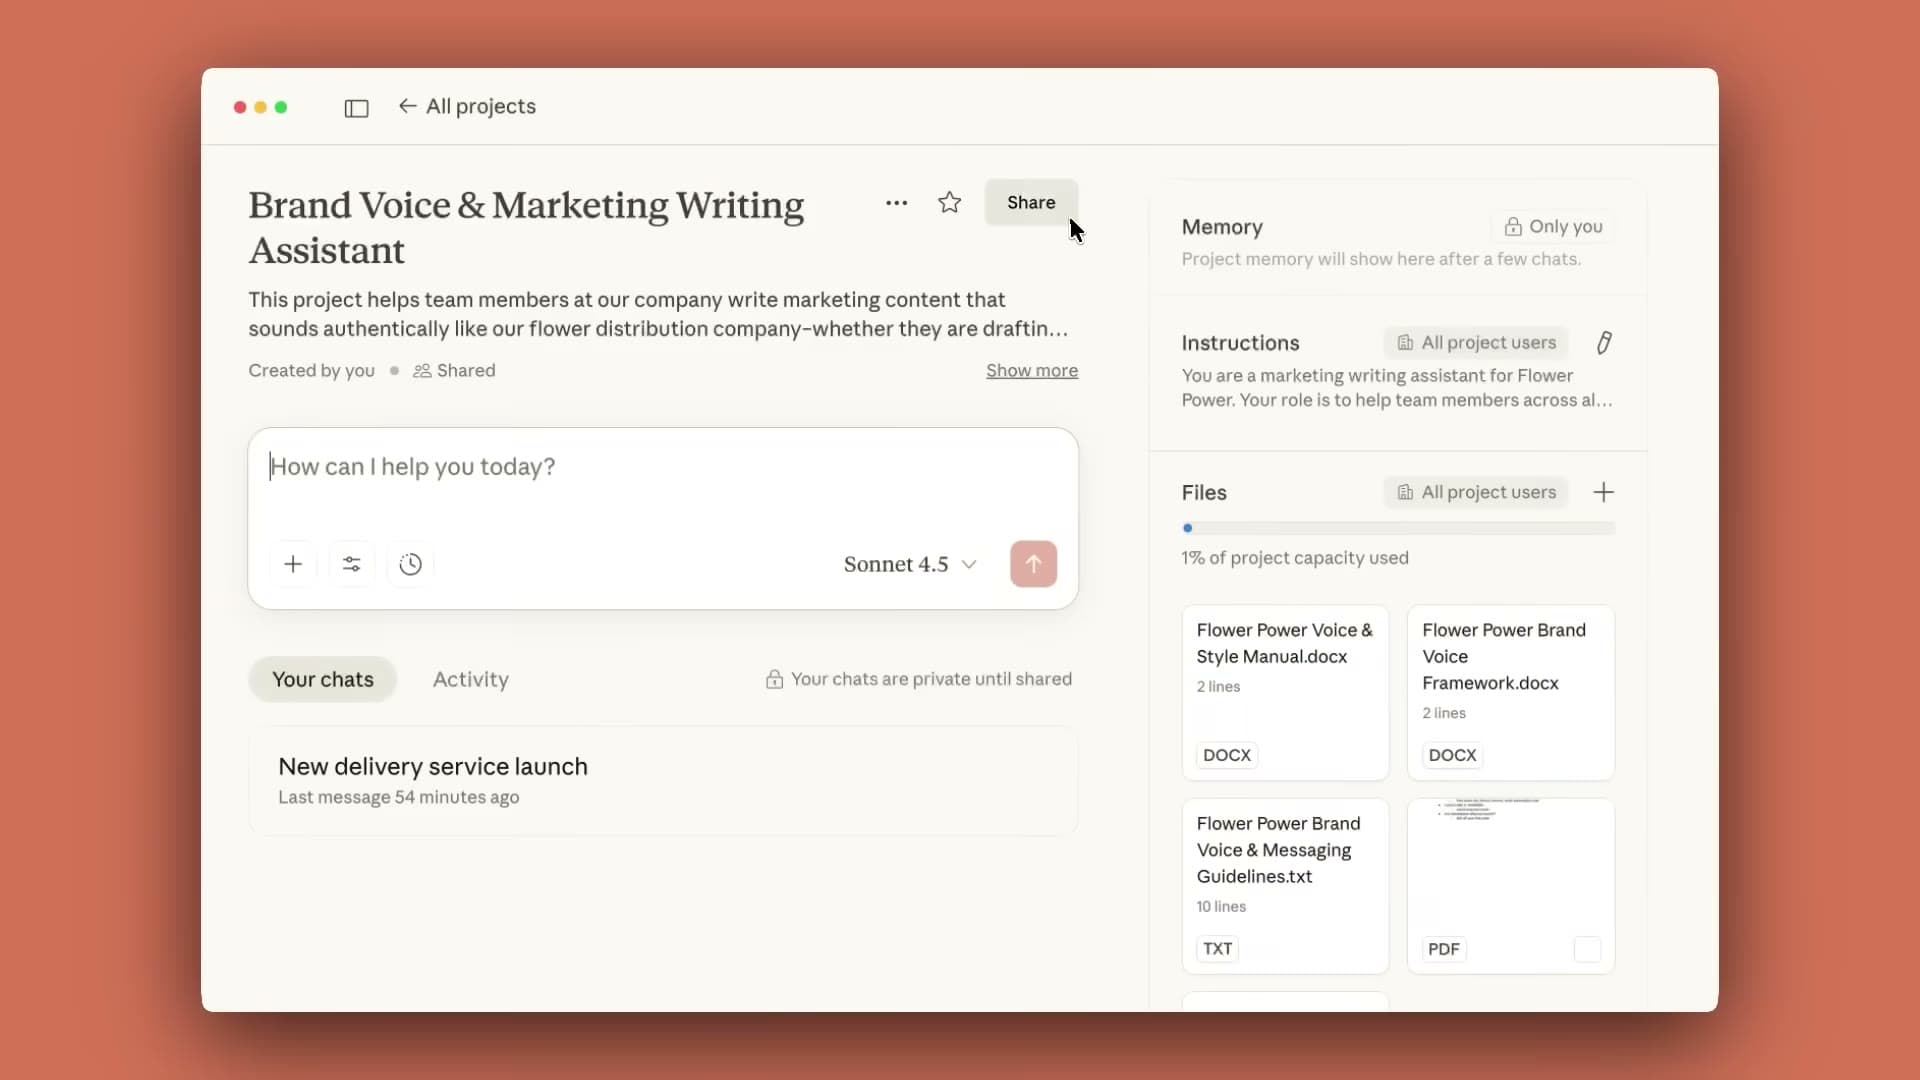Open the Memory 'Only you' visibility selector
Screen dimensions: 1920x1080
click(1553, 227)
